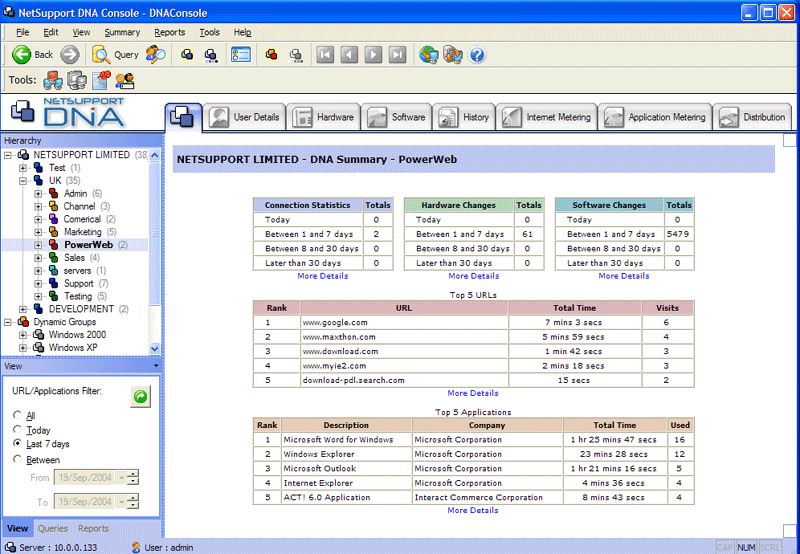Select the Summary icon tab

coord(183,117)
